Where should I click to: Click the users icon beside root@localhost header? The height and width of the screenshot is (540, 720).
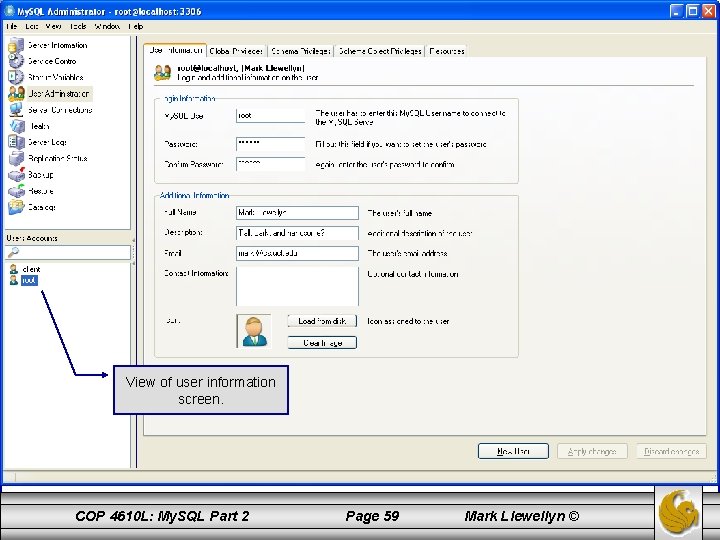point(162,73)
